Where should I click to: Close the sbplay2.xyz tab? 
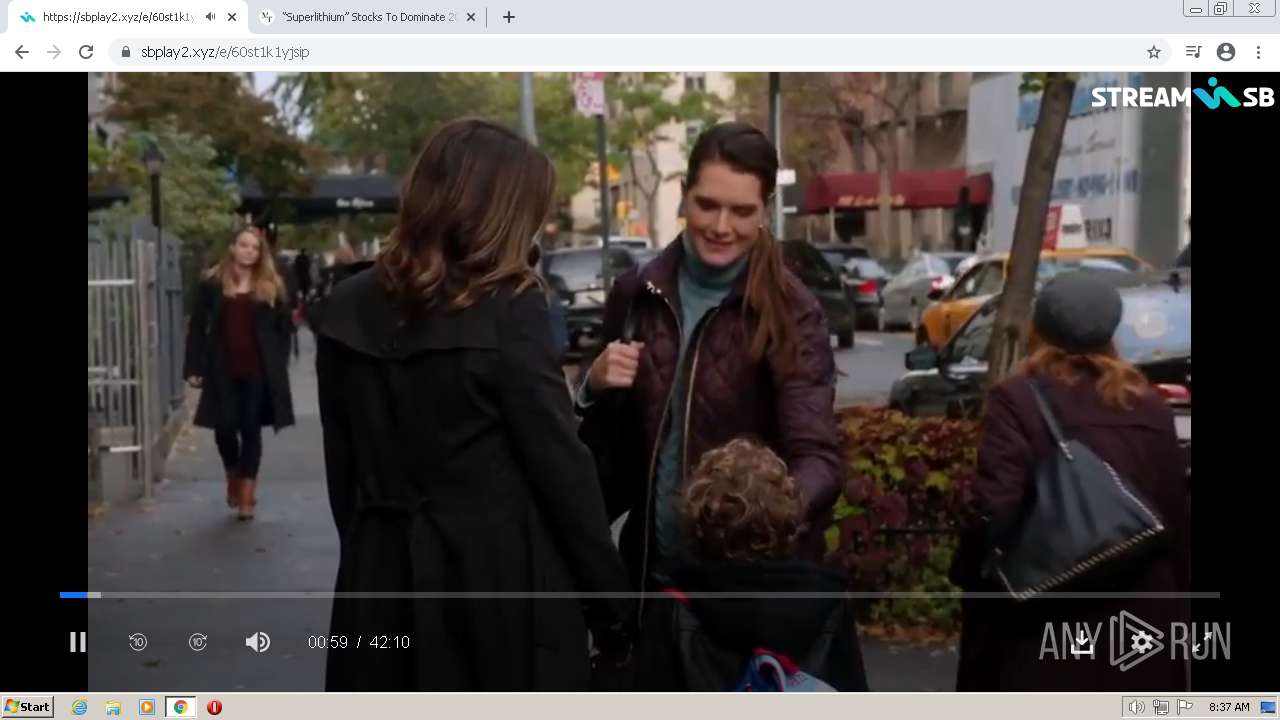pyautogui.click(x=232, y=17)
